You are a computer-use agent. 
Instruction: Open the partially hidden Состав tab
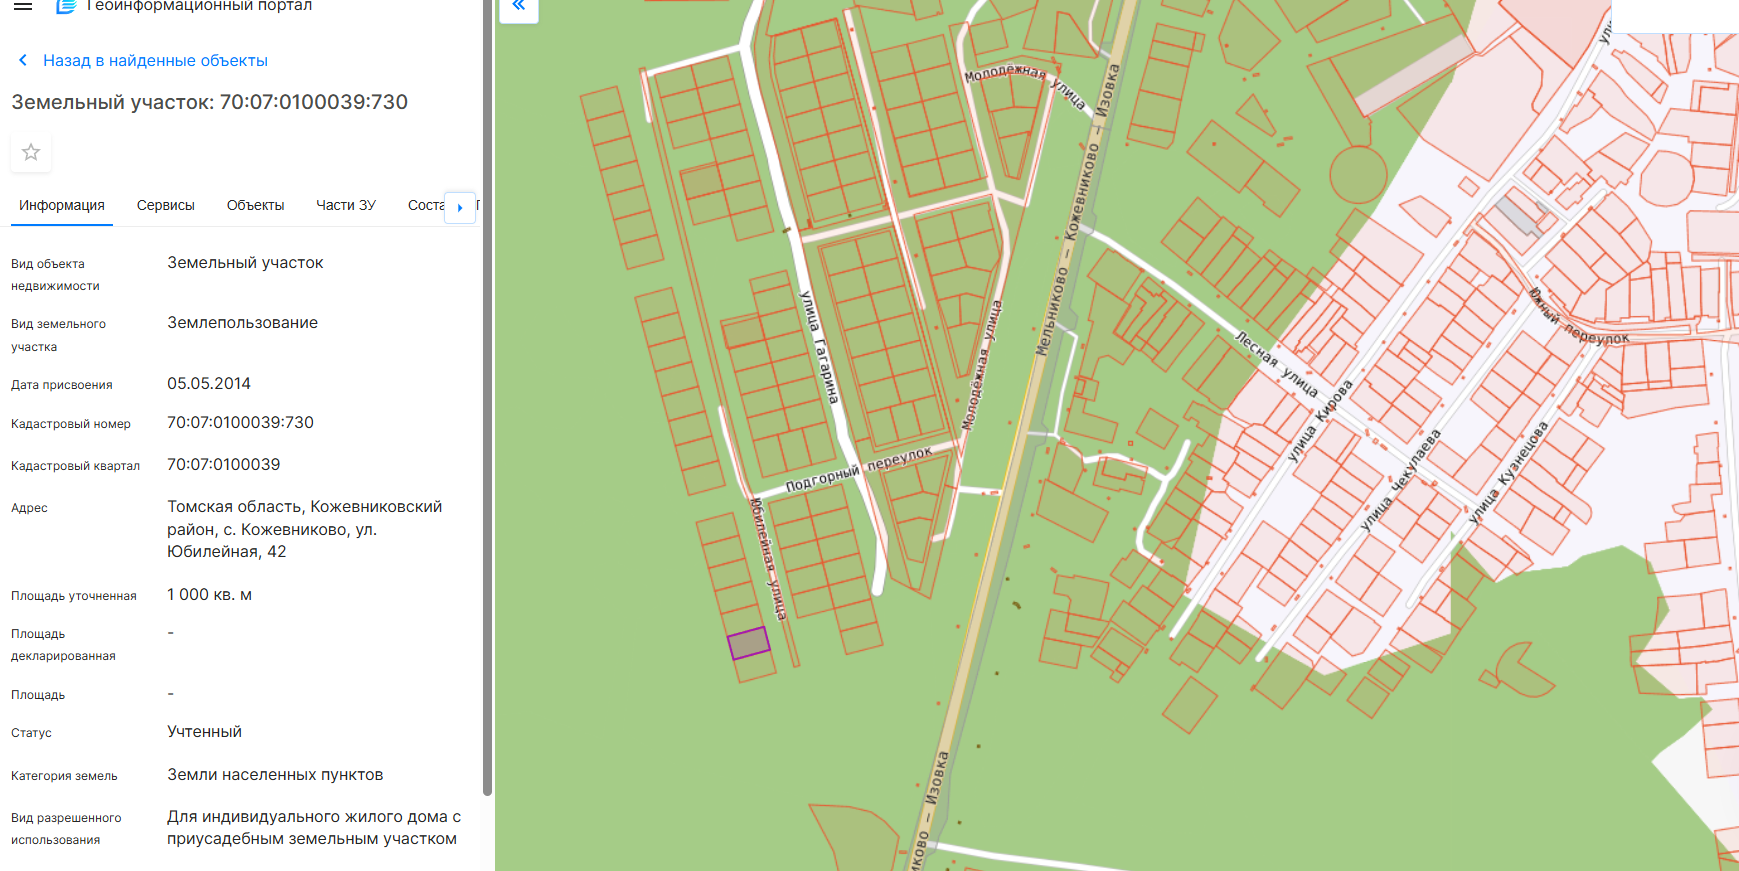[x=425, y=206]
